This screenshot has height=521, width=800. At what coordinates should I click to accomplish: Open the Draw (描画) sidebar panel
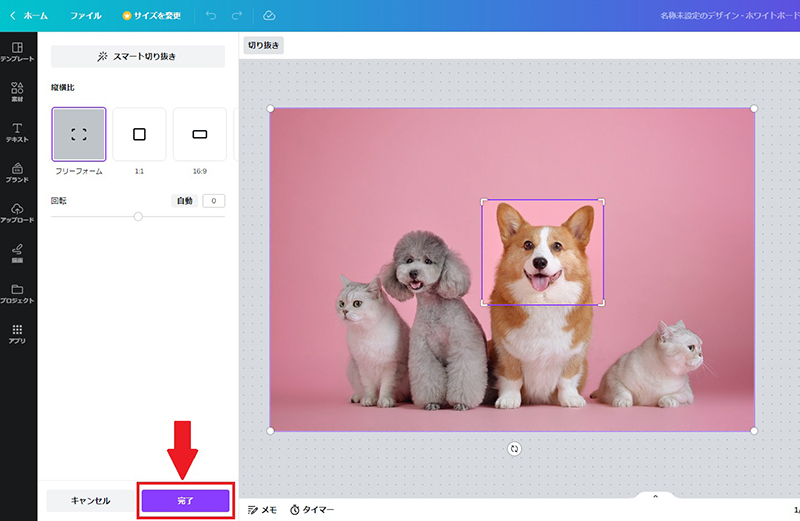point(17,253)
